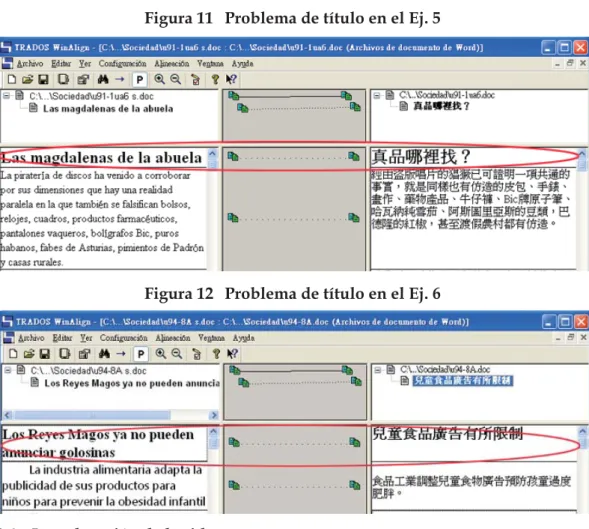
Task: Click New document icon in u91-1ua6 window
Action: click(x=12, y=79)
